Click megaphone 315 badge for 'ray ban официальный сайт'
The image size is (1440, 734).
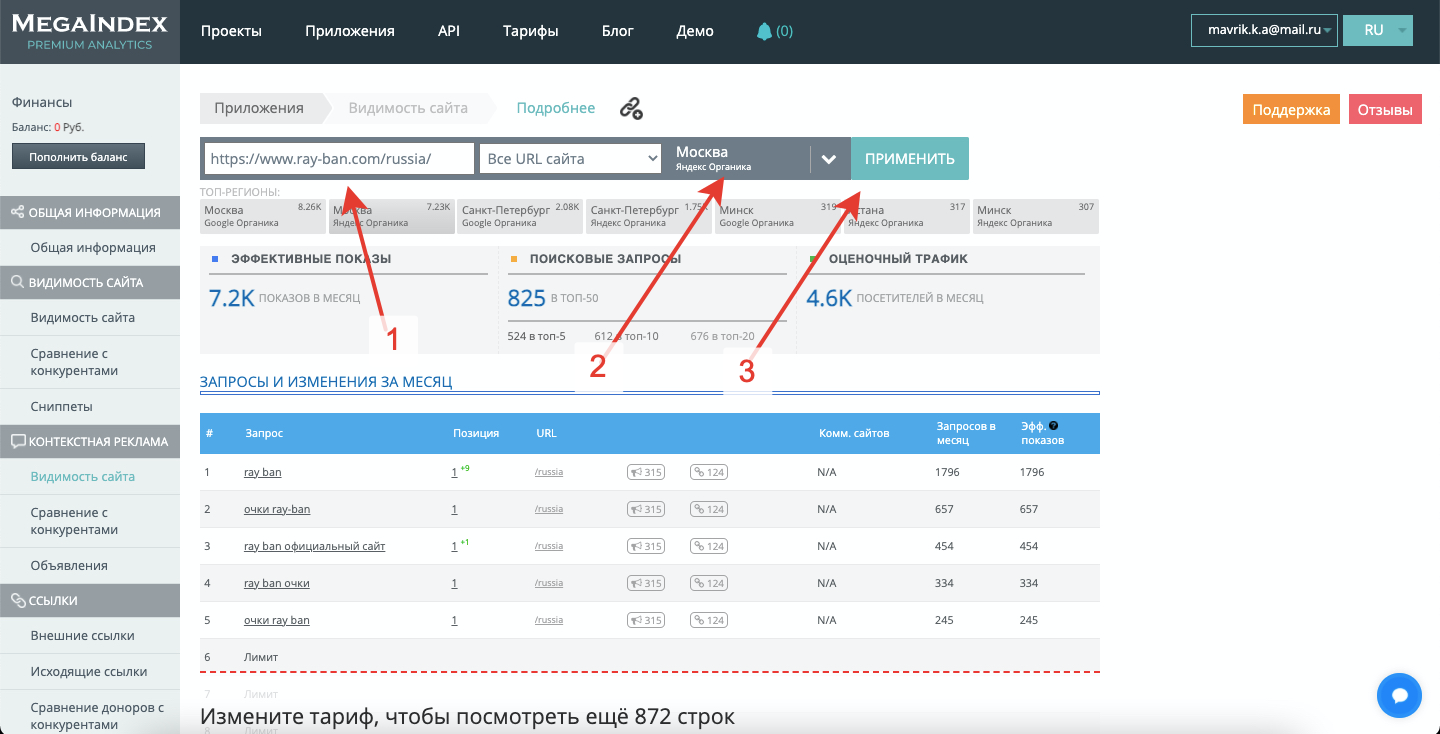[646, 546]
